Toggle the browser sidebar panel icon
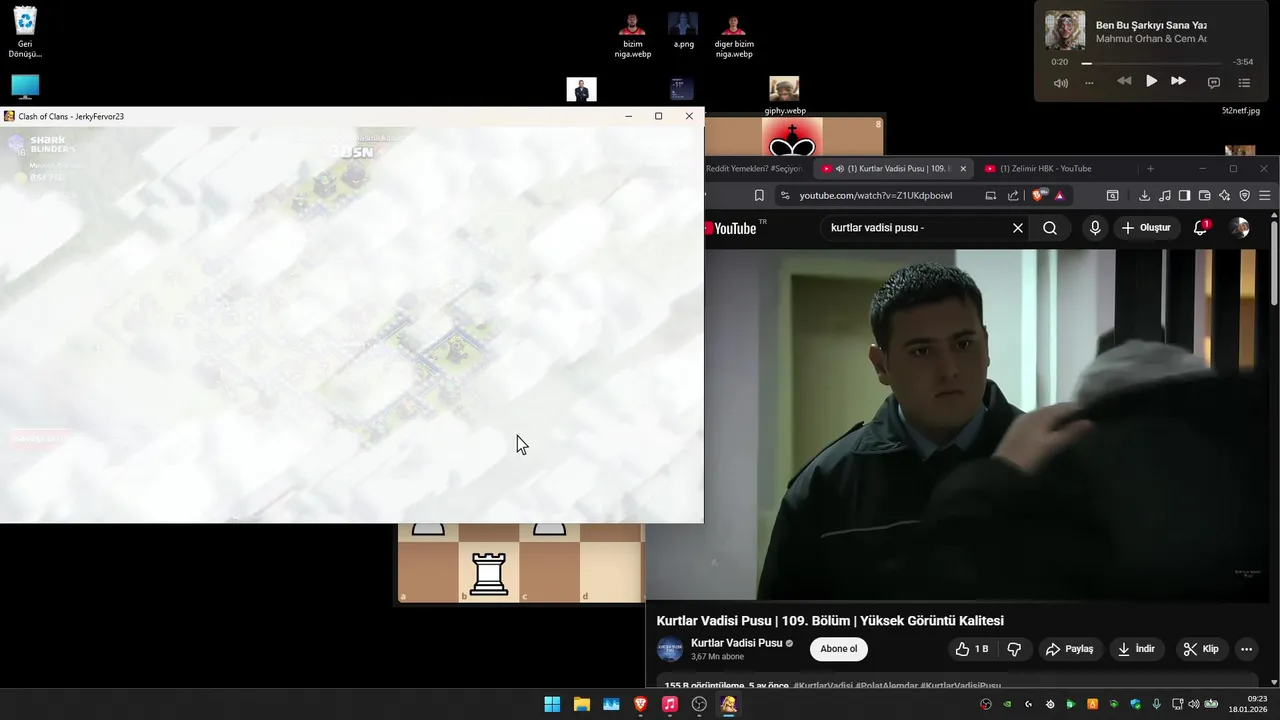This screenshot has width=1280, height=720. coord(1184,196)
